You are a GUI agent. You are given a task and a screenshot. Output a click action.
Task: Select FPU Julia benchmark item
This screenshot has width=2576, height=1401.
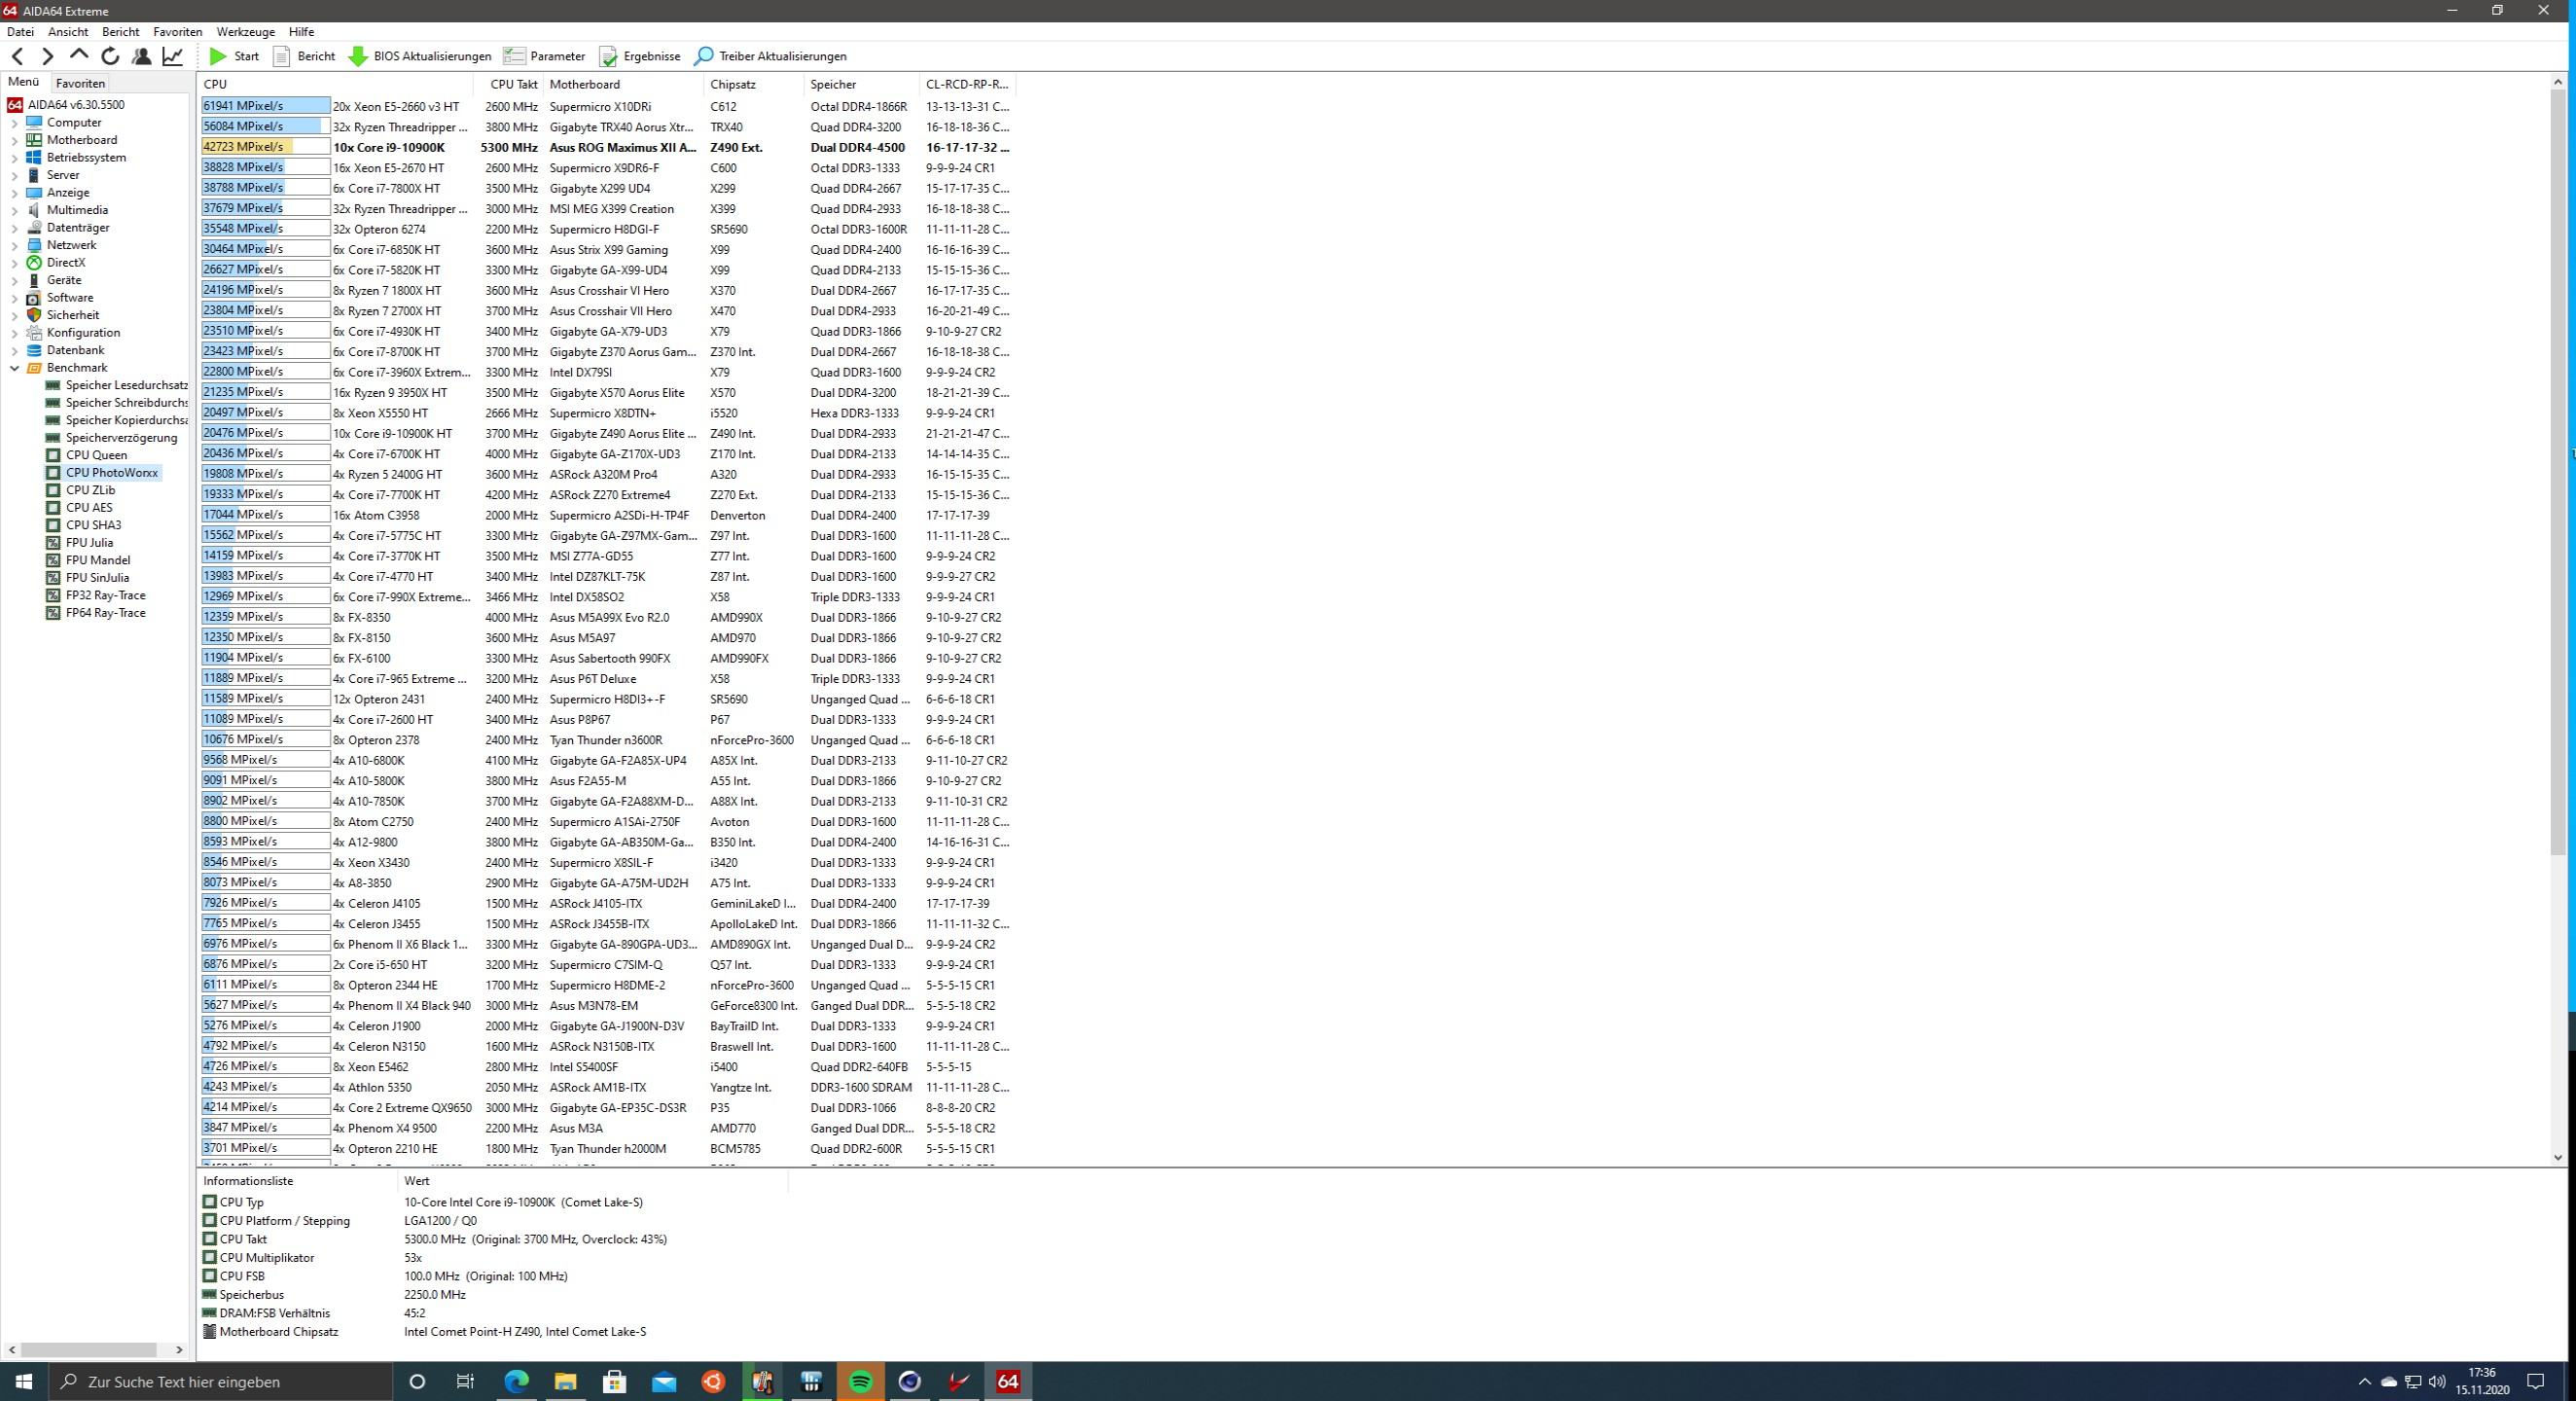[x=89, y=543]
